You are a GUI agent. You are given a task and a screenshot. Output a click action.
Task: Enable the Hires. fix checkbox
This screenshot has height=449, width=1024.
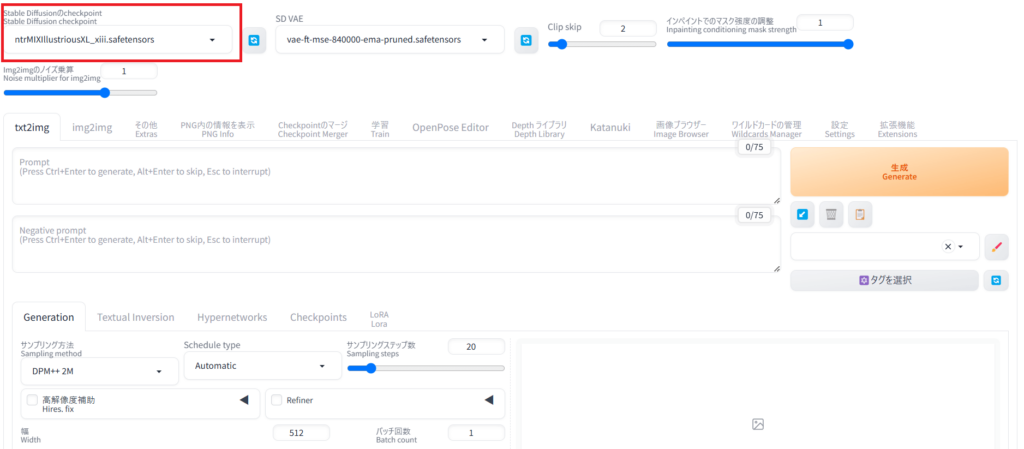(x=33, y=400)
